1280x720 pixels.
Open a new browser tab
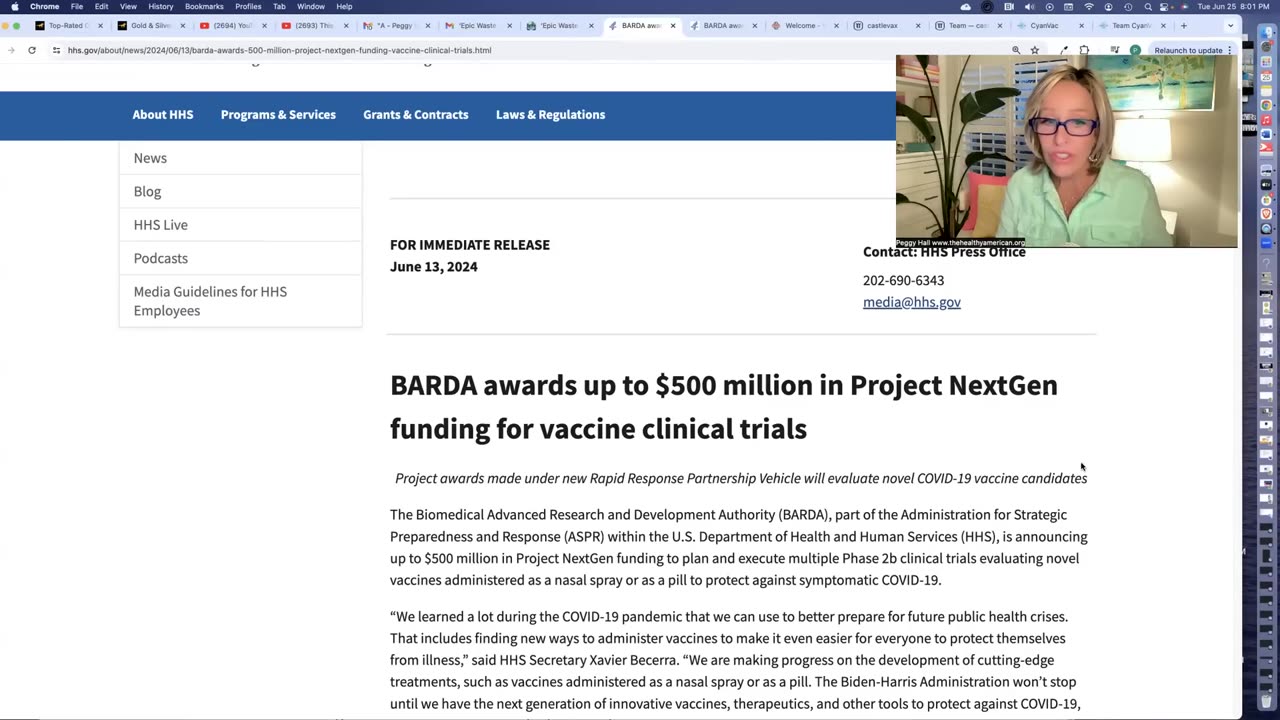[x=1184, y=25]
